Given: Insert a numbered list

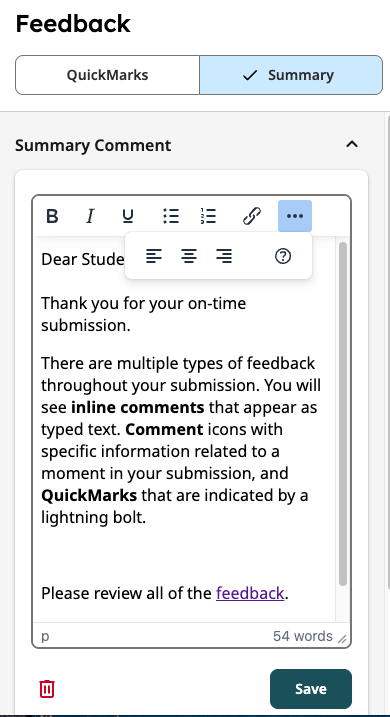Looking at the screenshot, I should coord(208,216).
